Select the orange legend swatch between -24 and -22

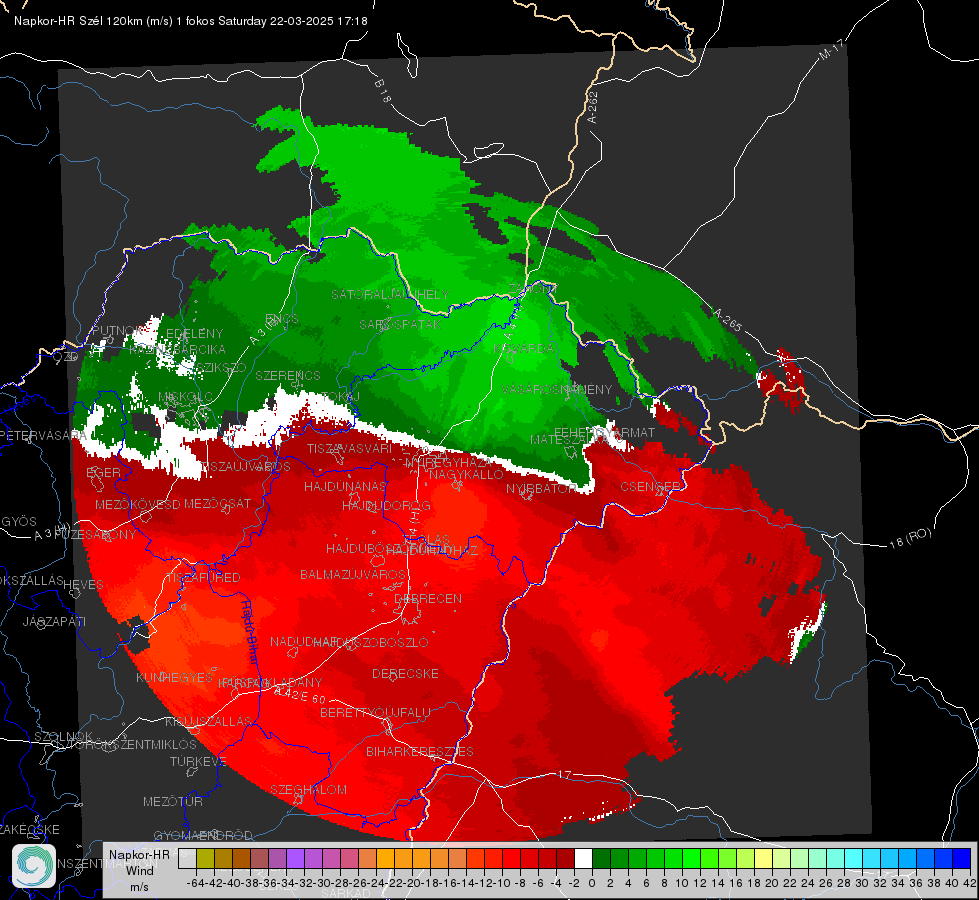click(385, 859)
